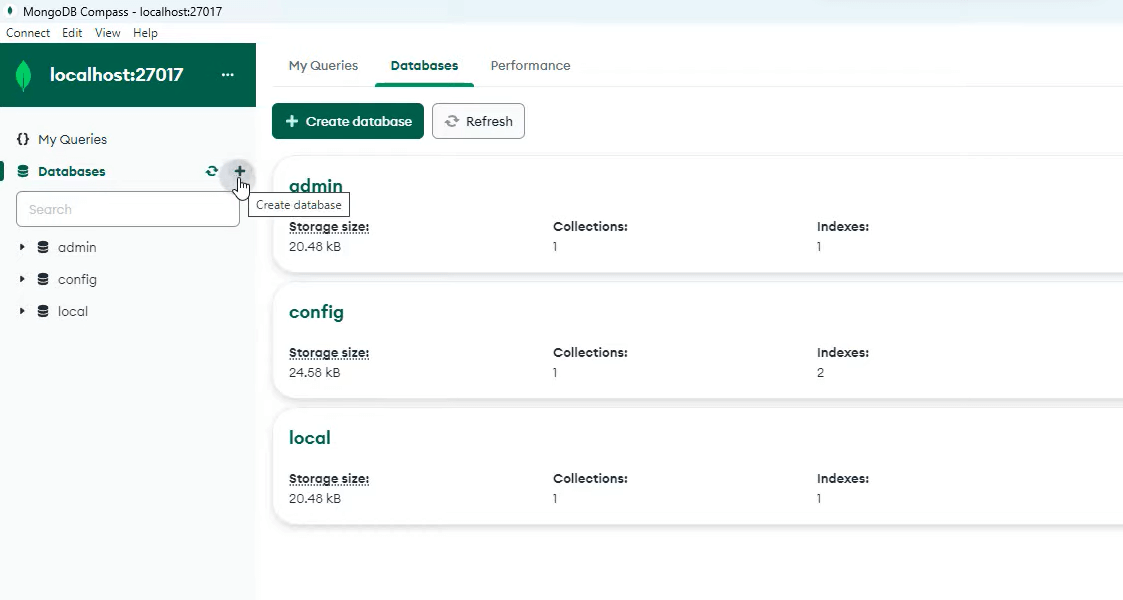Screen dimensions: 1123x600
Task: Expand the config database tree
Action: click(x=22, y=279)
